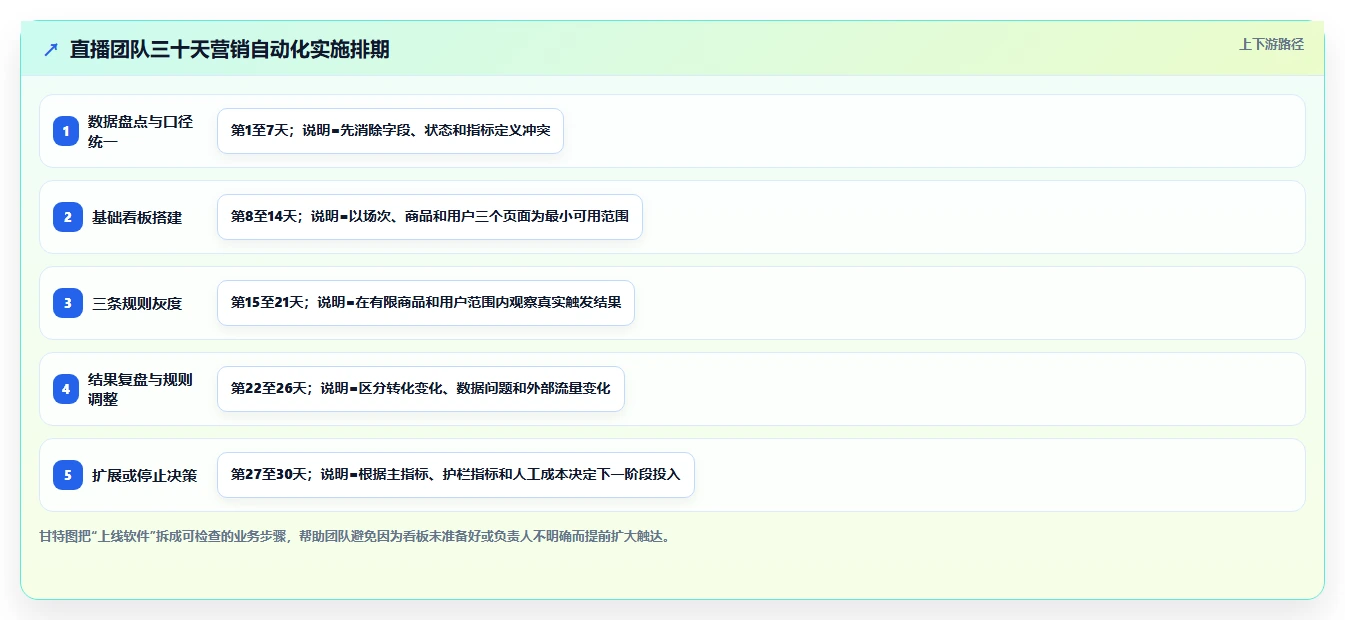This screenshot has width=1345, height=620.
Task: Open the 第27至30天 schedule chip
Action: pos(456,475)
